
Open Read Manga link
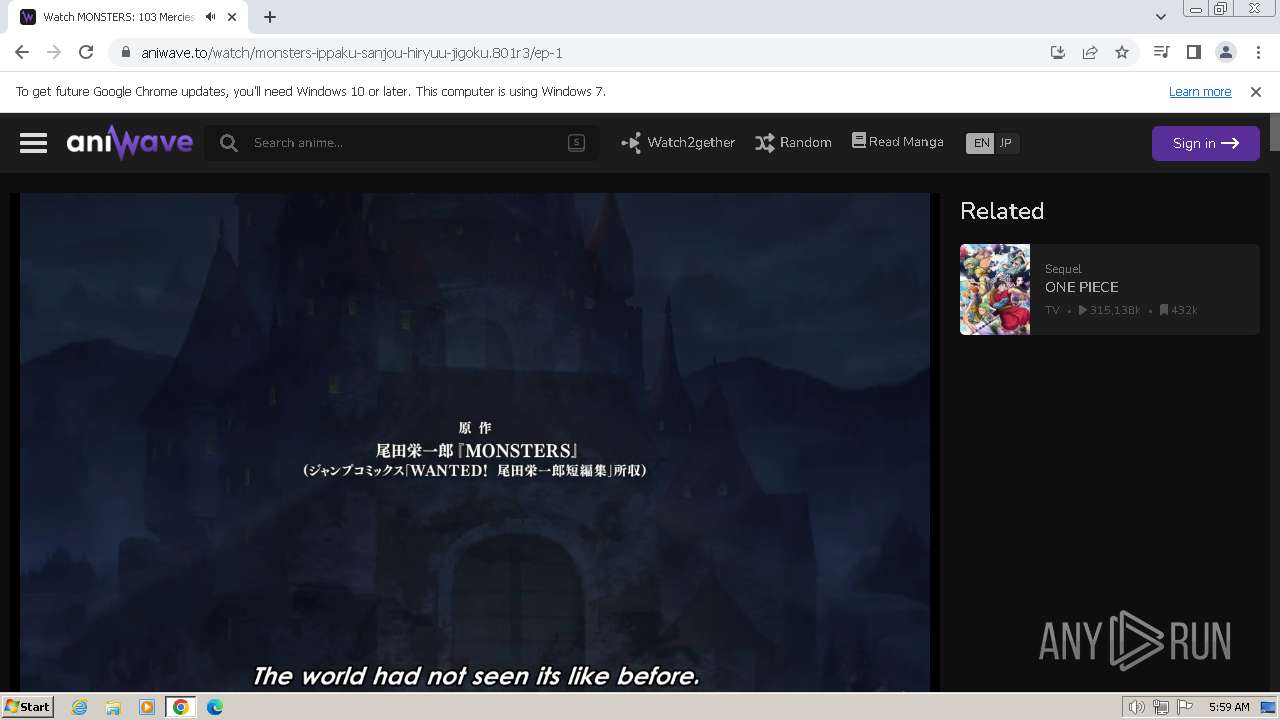[x=897, y=142]
